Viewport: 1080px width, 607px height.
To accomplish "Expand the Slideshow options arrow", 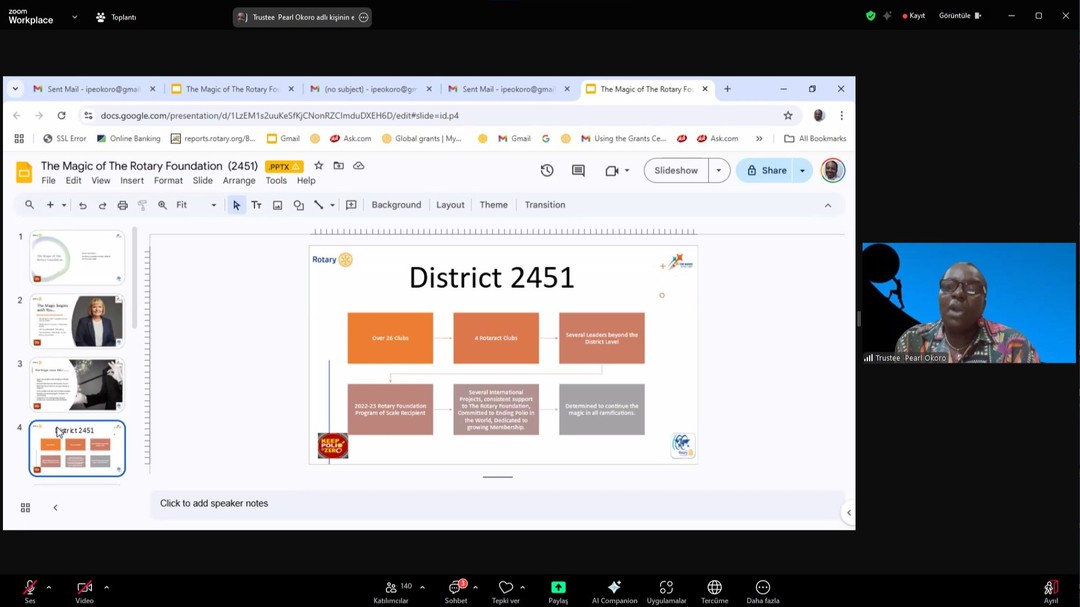I will coord(718,171).
